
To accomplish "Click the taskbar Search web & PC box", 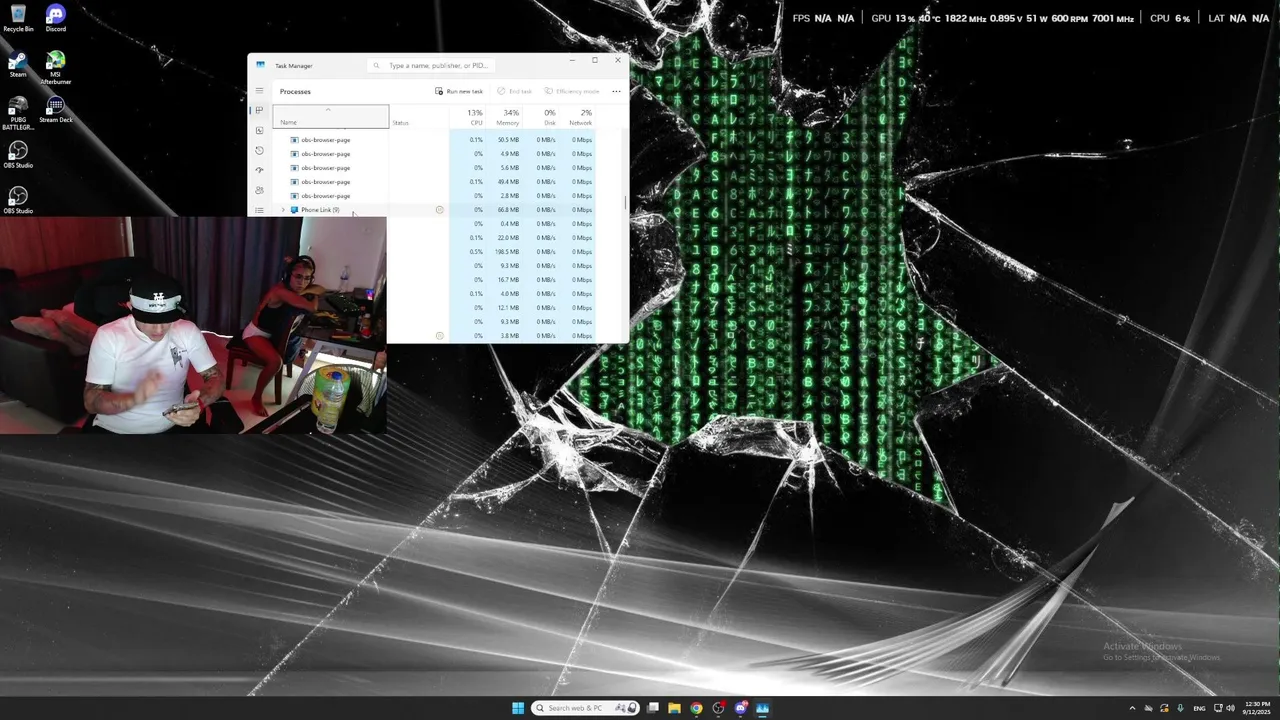I will (x=586, y=708).
